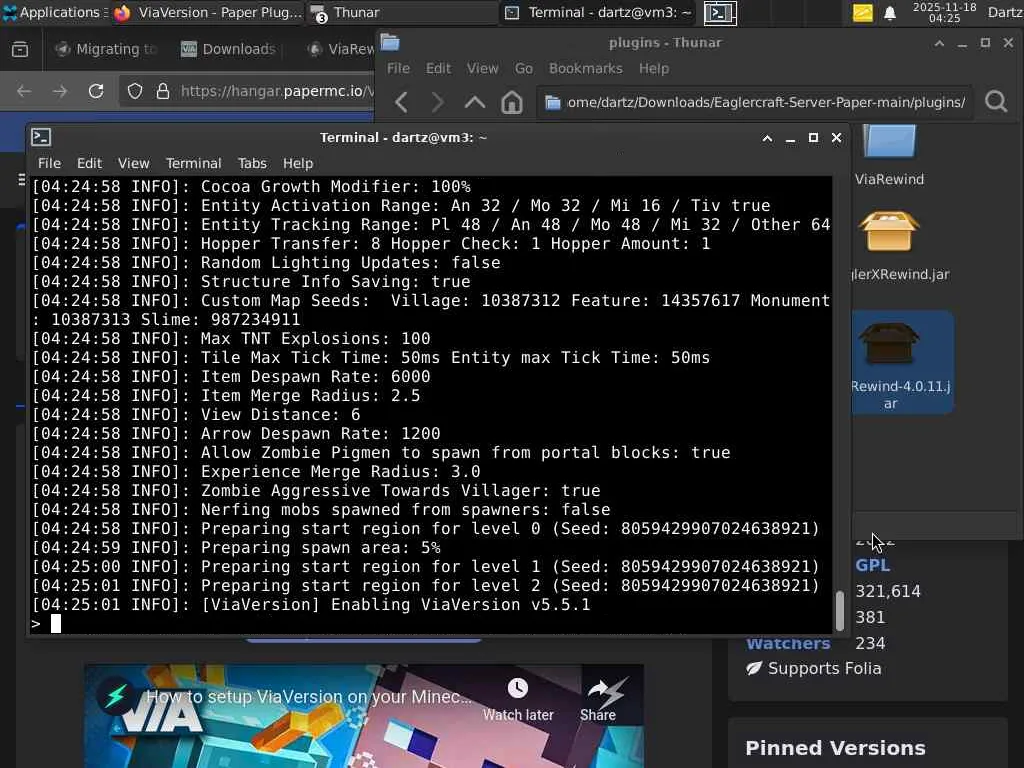The height and width of the screenshot is (768, 1024).
Task: Go forward in Firefox
Action: click(x=60, y=91)
